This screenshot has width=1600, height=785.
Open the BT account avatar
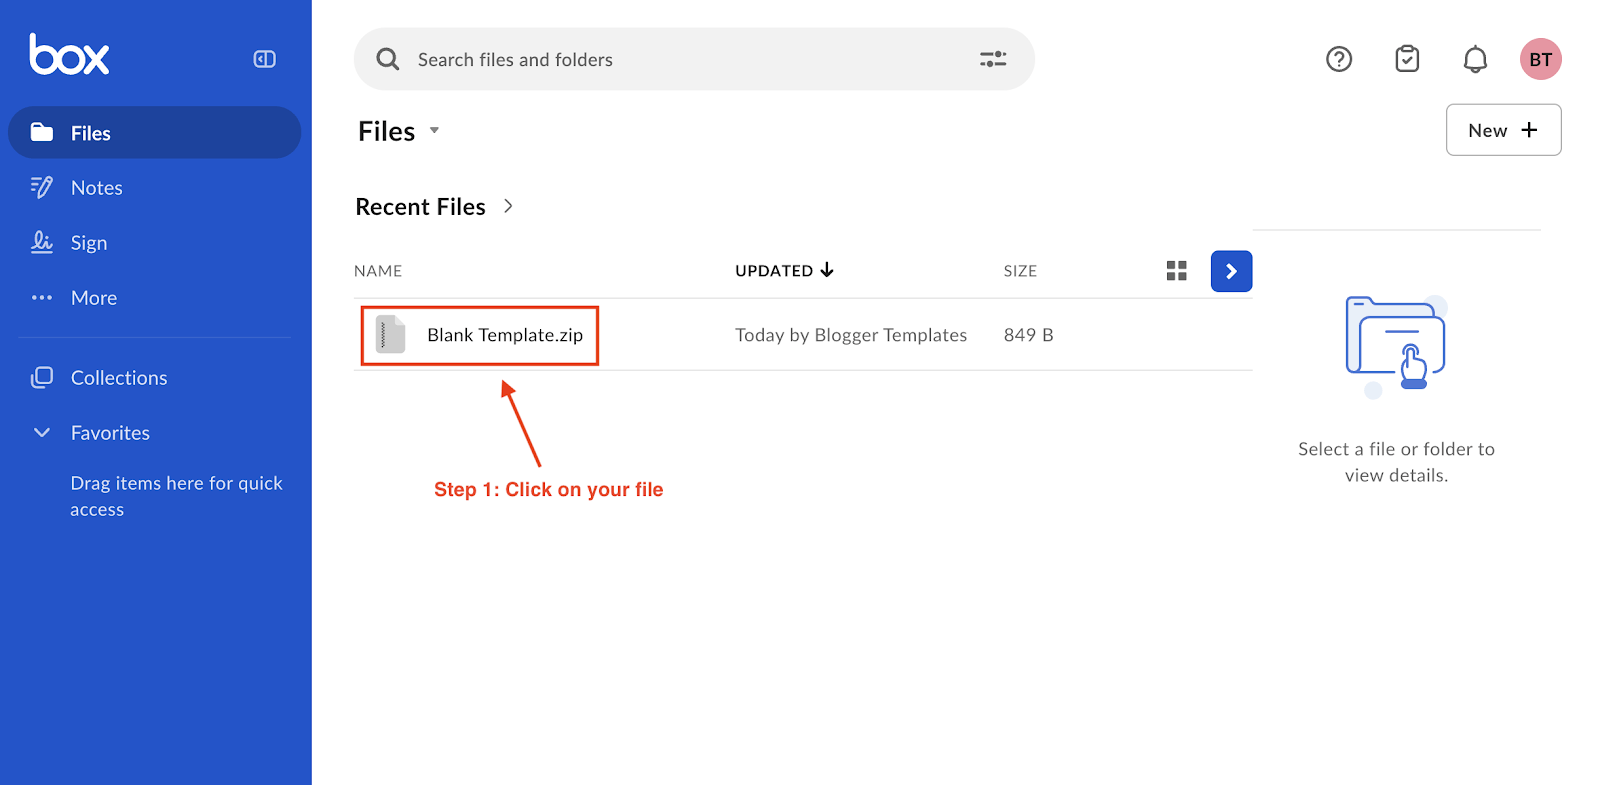point(1541,59)
